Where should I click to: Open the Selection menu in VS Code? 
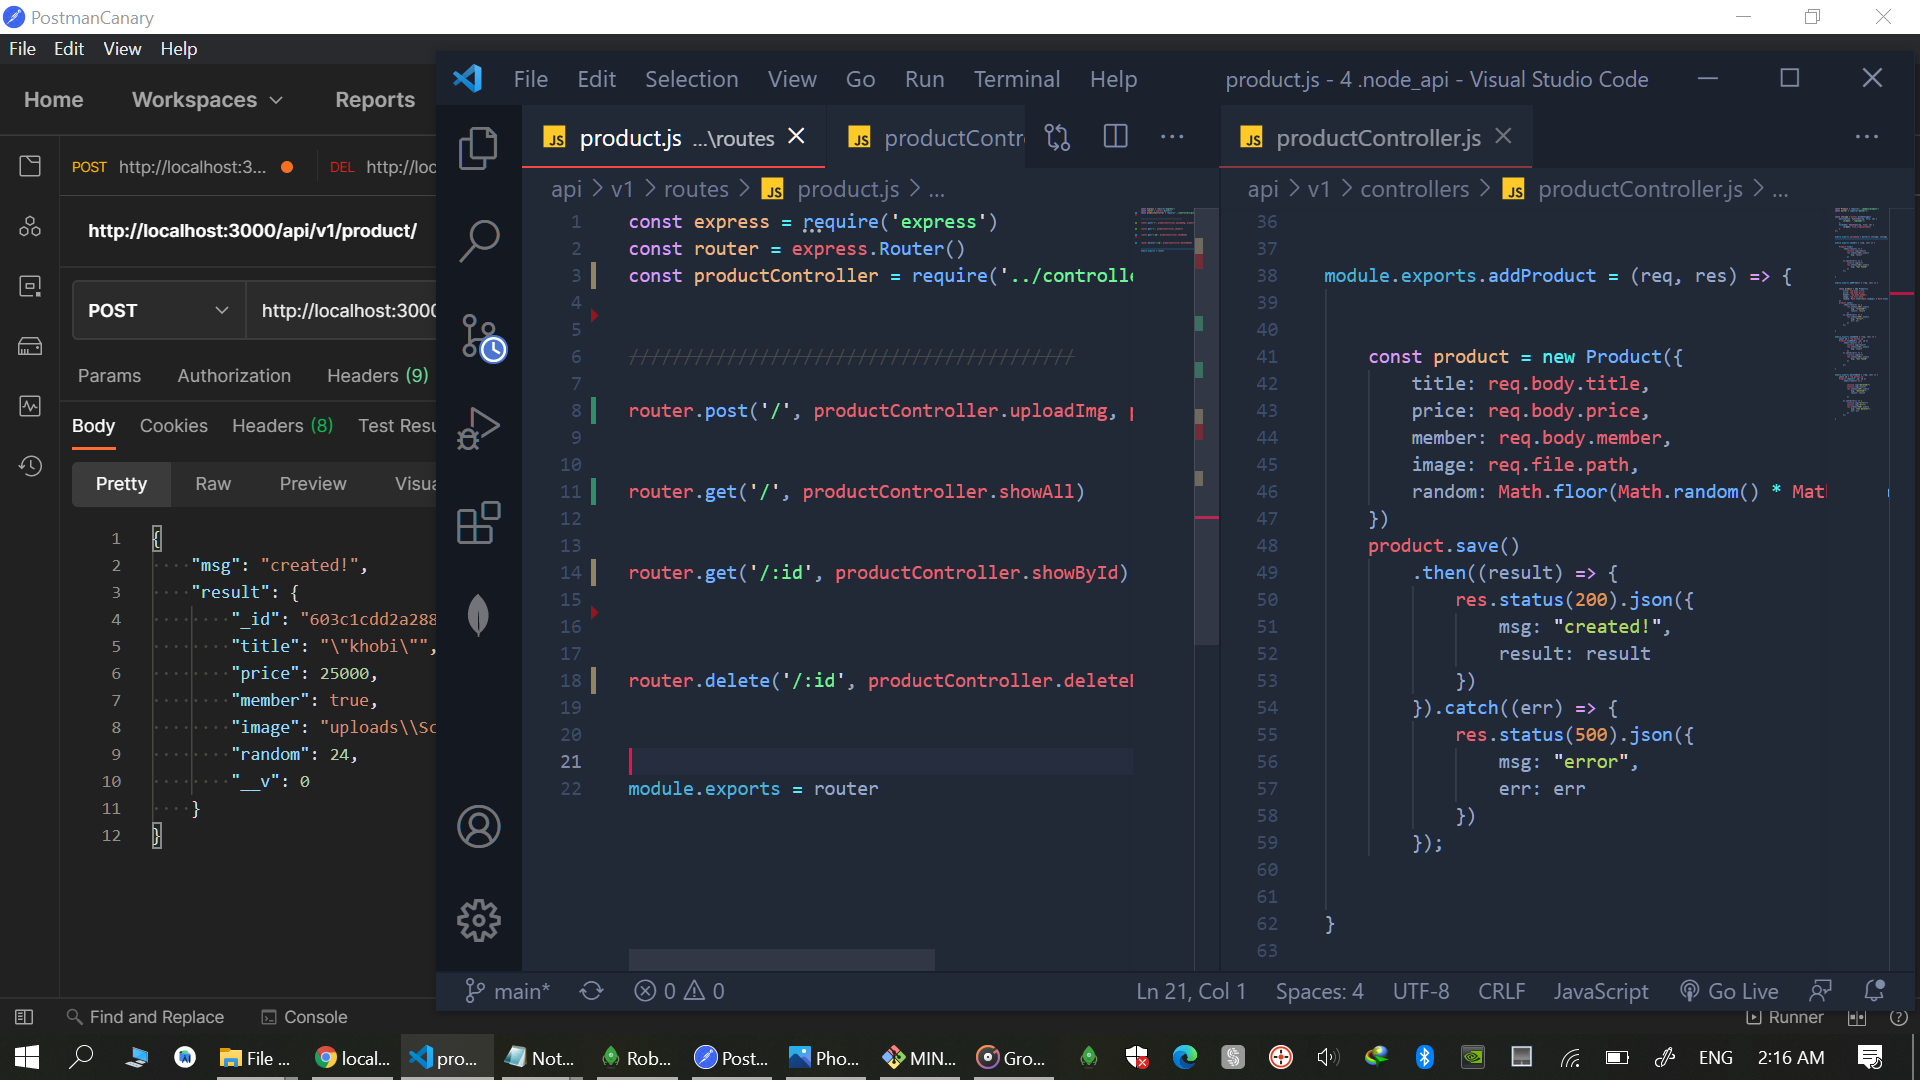point(691,79)
